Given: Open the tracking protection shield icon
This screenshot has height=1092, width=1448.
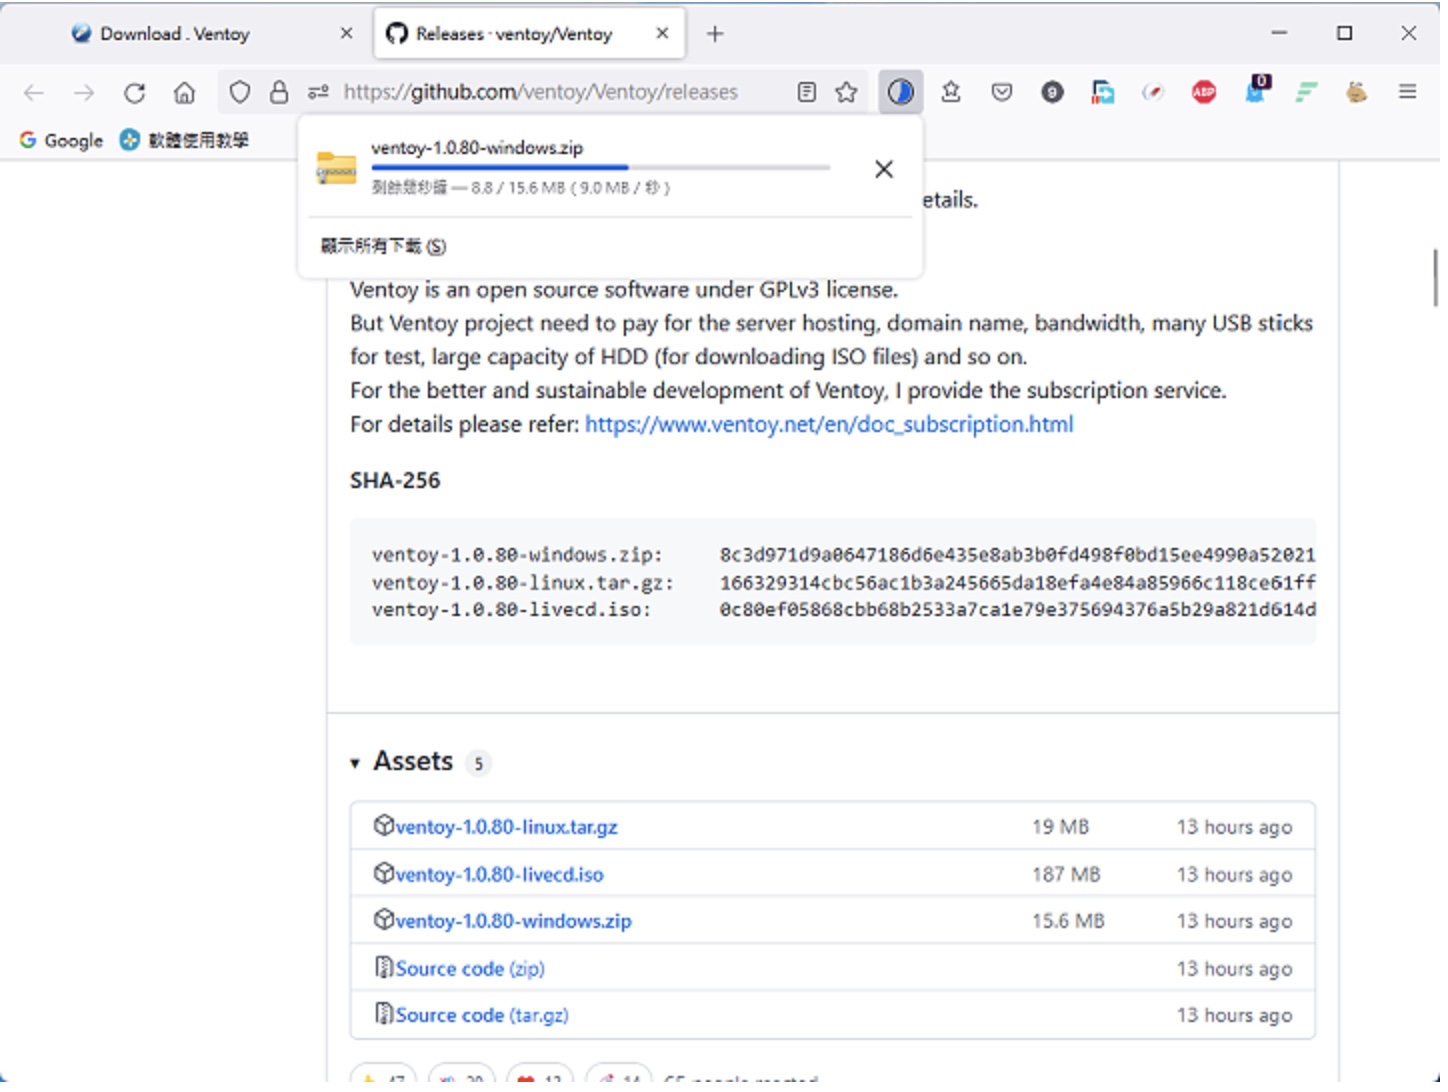Looking at the screenshot, I should click(240, 93).
